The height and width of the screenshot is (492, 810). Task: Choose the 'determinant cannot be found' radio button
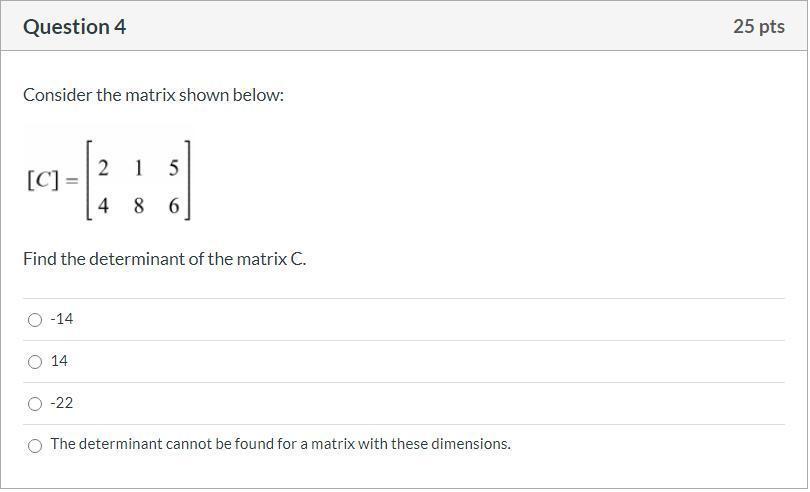35,446
